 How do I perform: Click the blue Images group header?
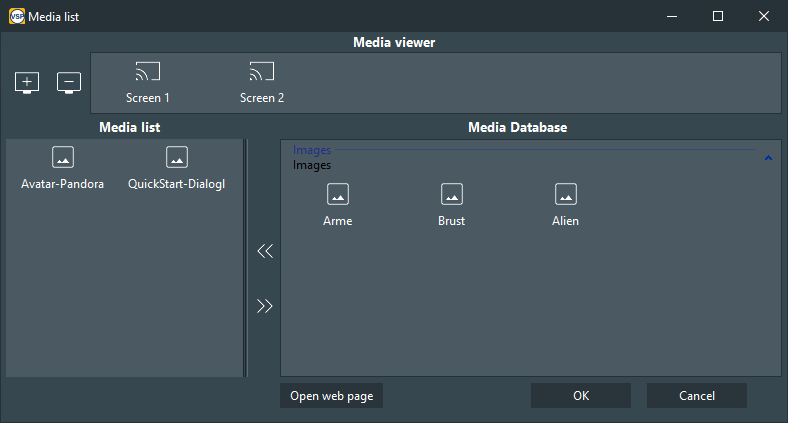pos(312,150)
